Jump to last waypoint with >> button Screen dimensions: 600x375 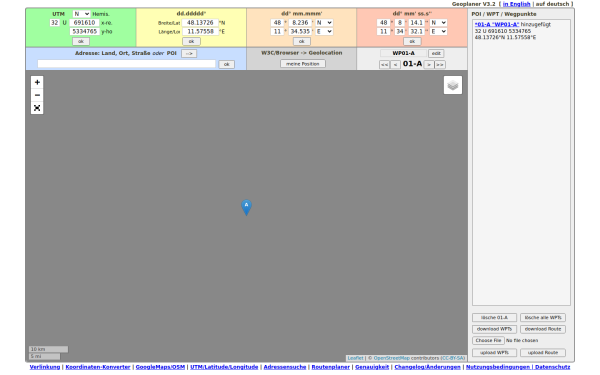440,64
